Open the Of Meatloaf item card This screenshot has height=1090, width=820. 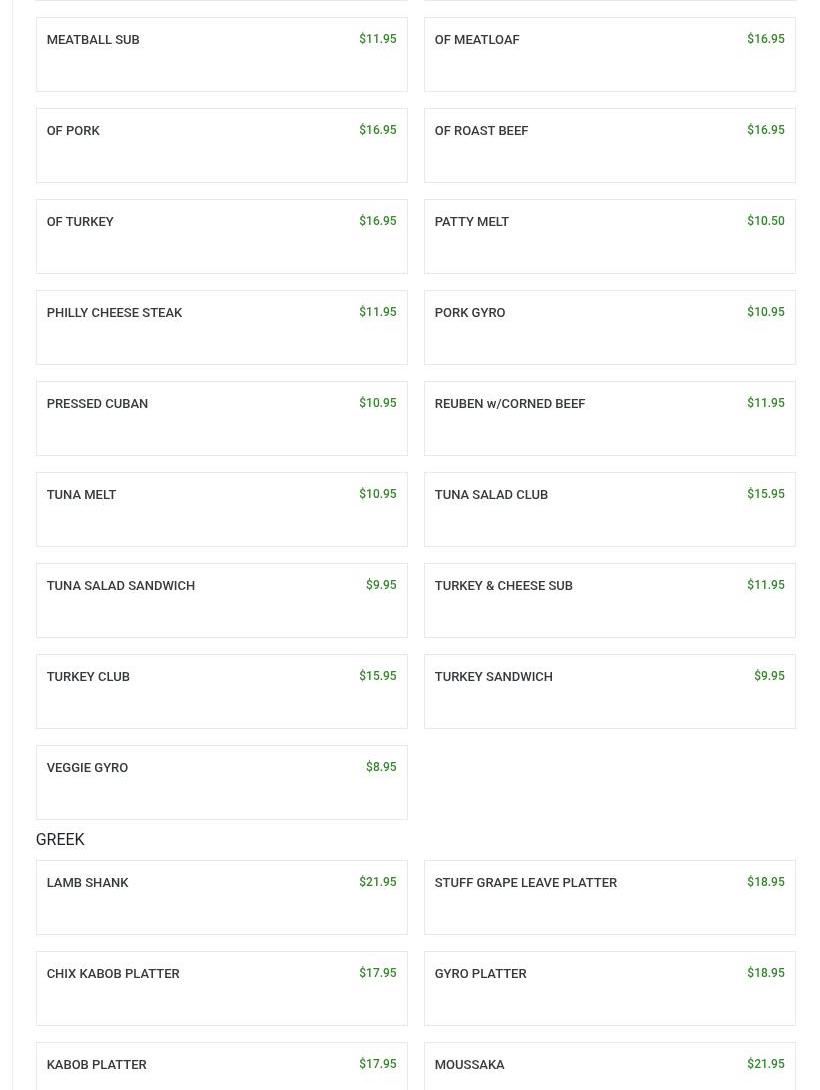pyautogui.click(x=609, y=54)
